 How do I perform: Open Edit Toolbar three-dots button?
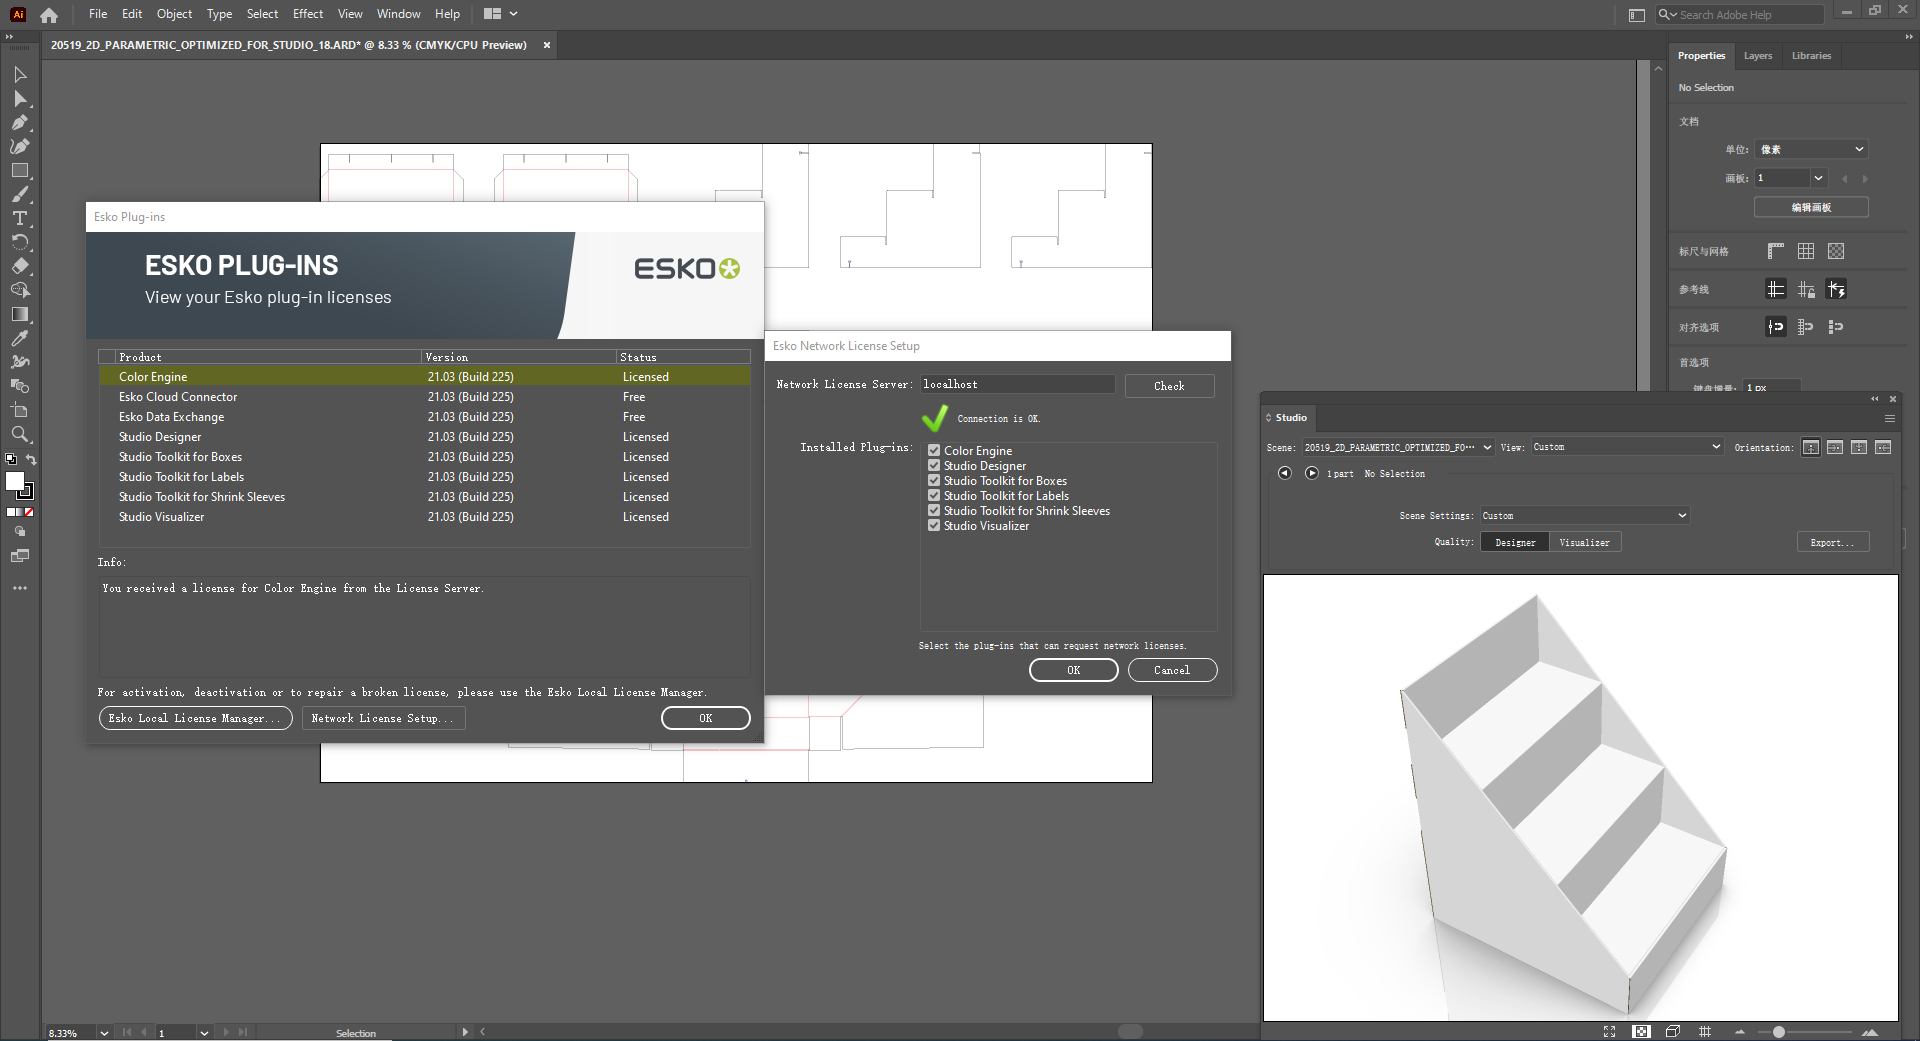click(x=19, y=588)
